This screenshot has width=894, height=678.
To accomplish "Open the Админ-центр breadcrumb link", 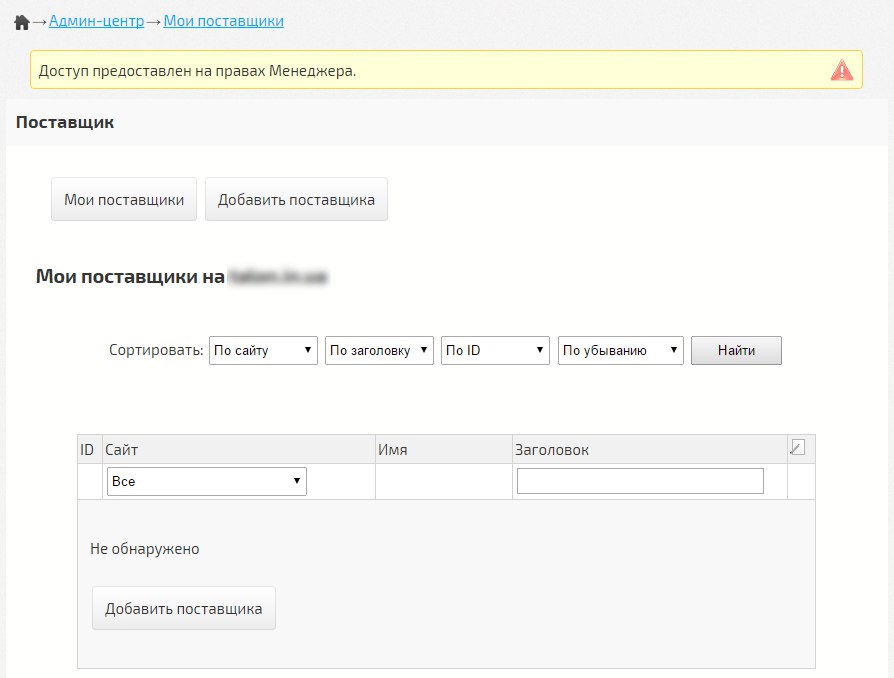I will pos(96,21).
